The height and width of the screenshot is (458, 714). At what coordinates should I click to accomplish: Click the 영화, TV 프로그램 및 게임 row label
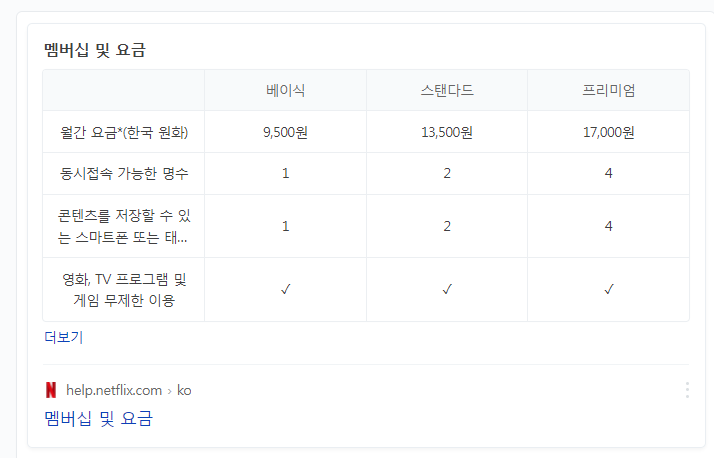(x=124, y=290)
